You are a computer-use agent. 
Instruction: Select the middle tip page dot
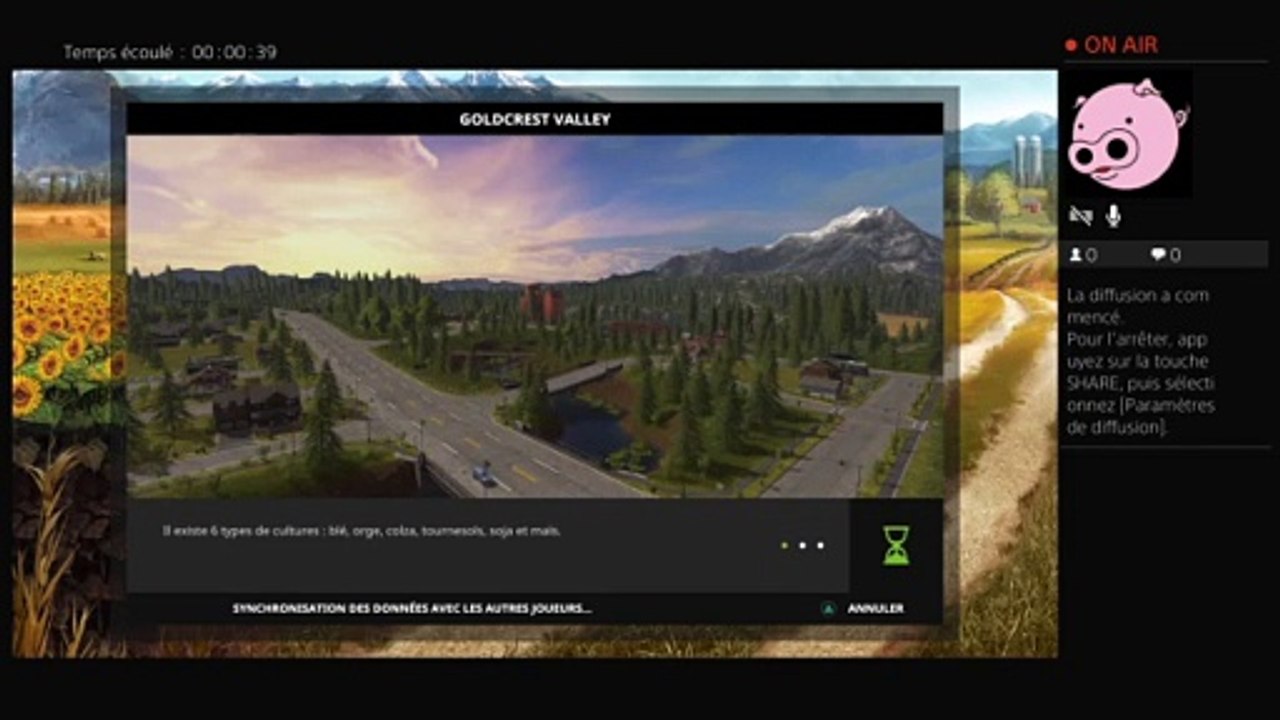click(x=802, y=545)
